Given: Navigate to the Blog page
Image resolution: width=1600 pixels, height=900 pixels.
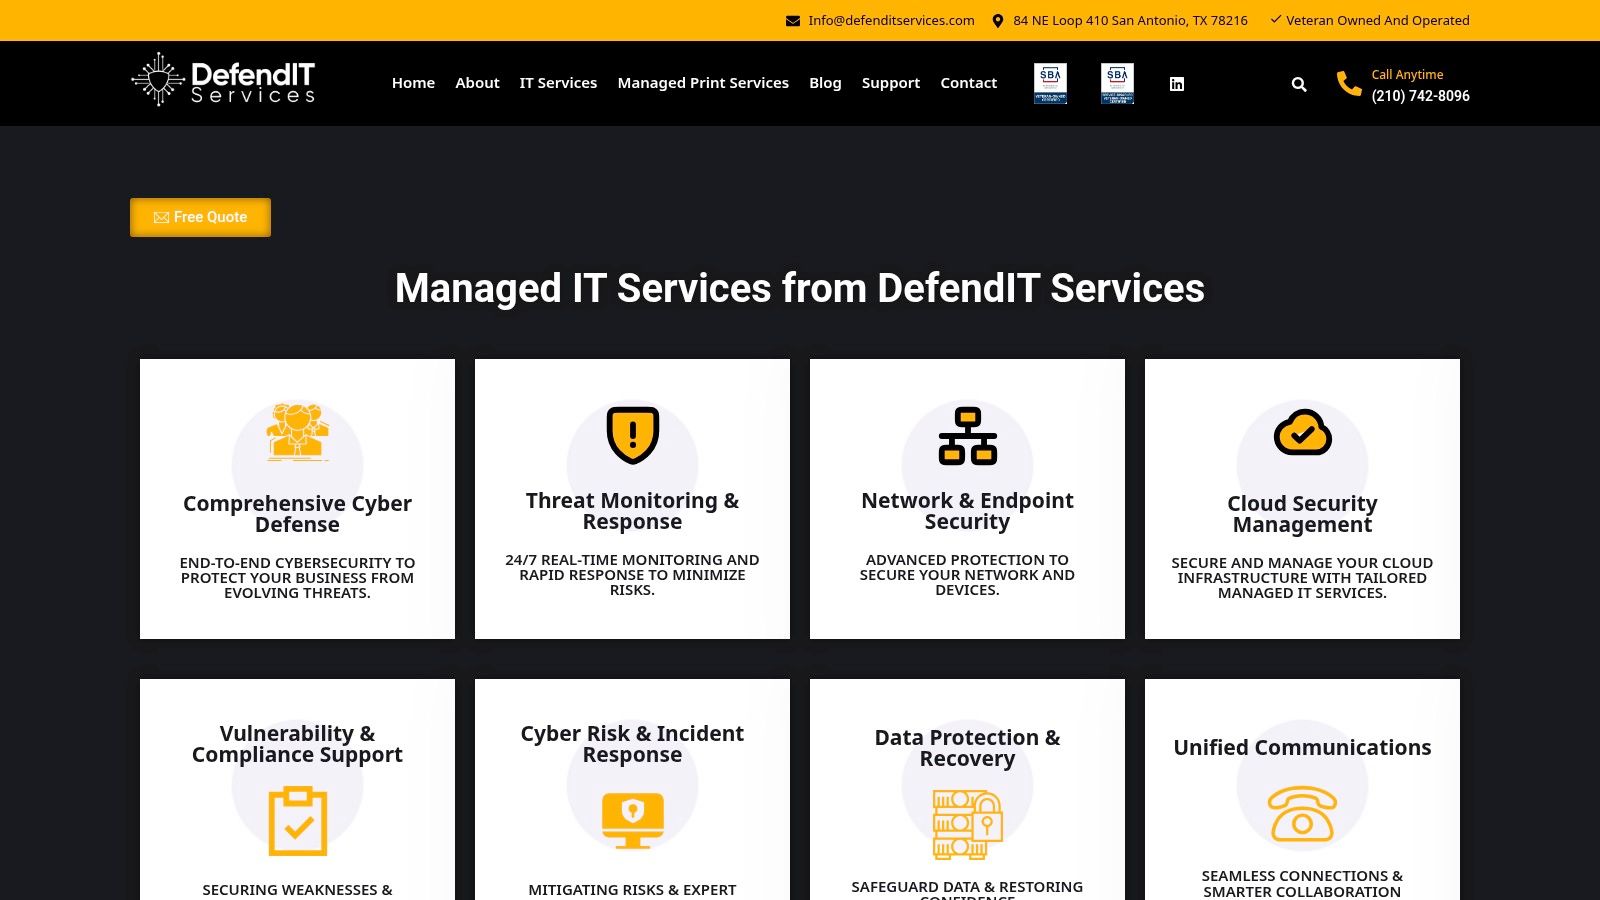Looking at the screenshot, I should [825, 83].
